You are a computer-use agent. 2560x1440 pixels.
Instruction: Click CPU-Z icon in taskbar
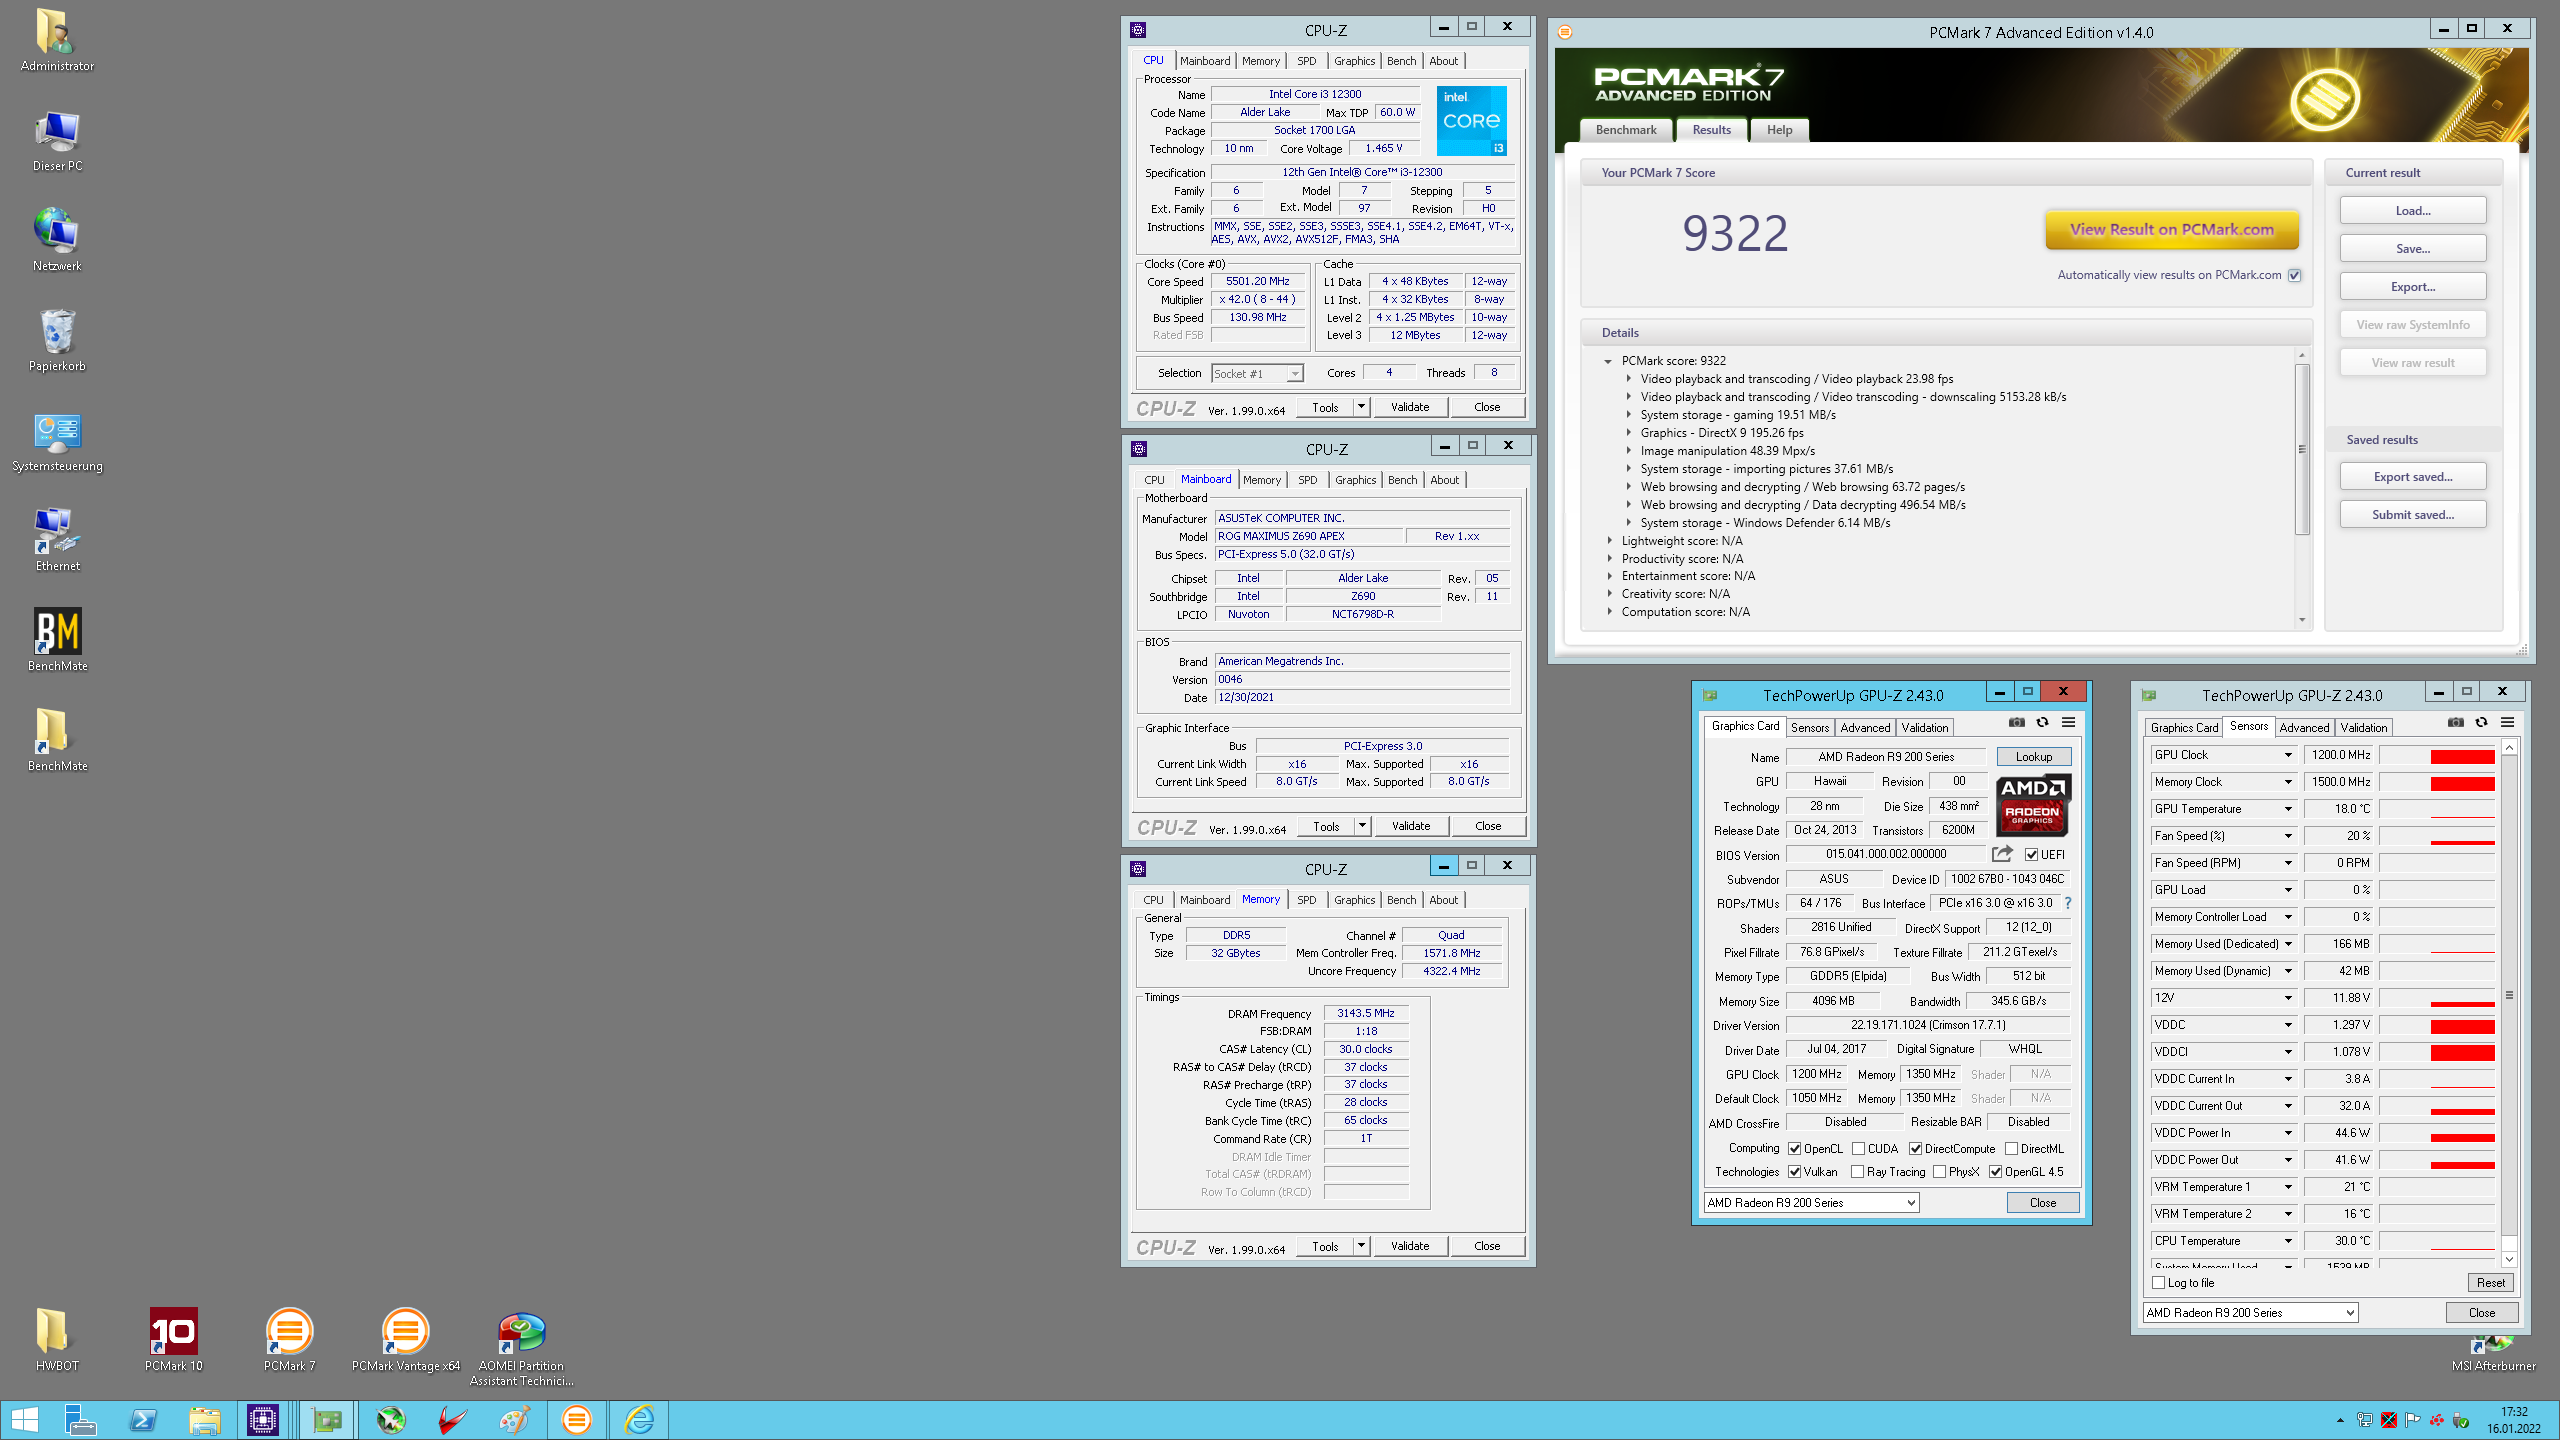pos(263,1419)
